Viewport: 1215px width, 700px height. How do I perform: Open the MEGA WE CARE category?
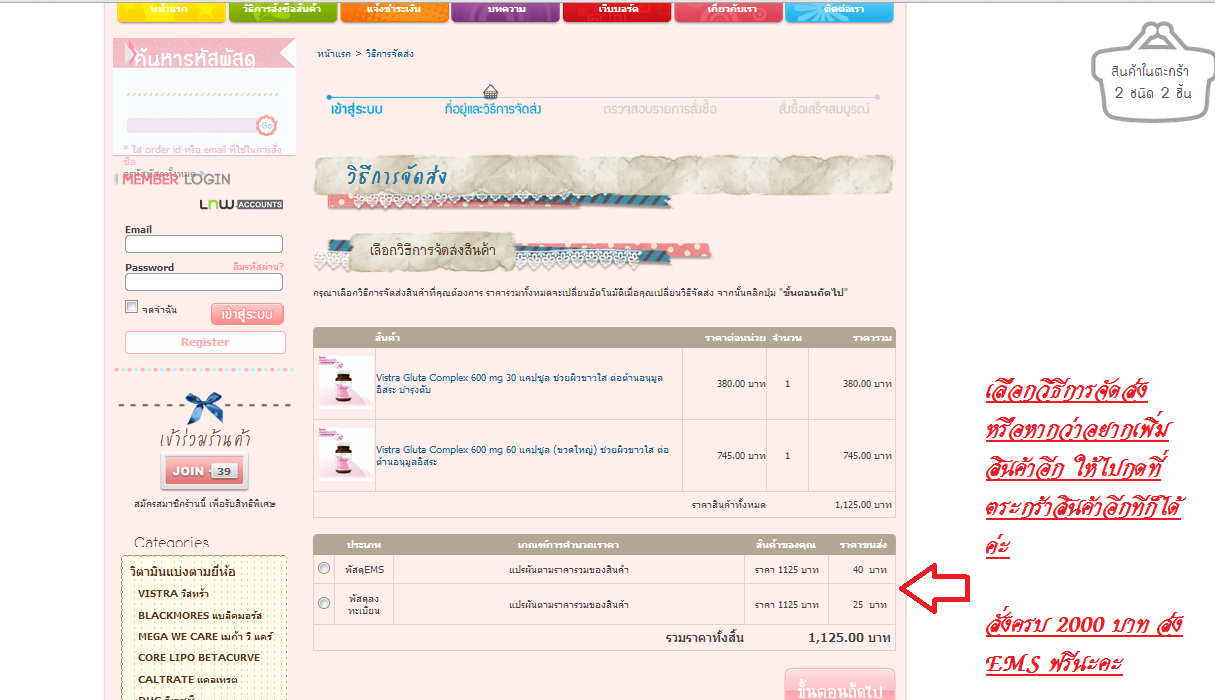[205, 636]
